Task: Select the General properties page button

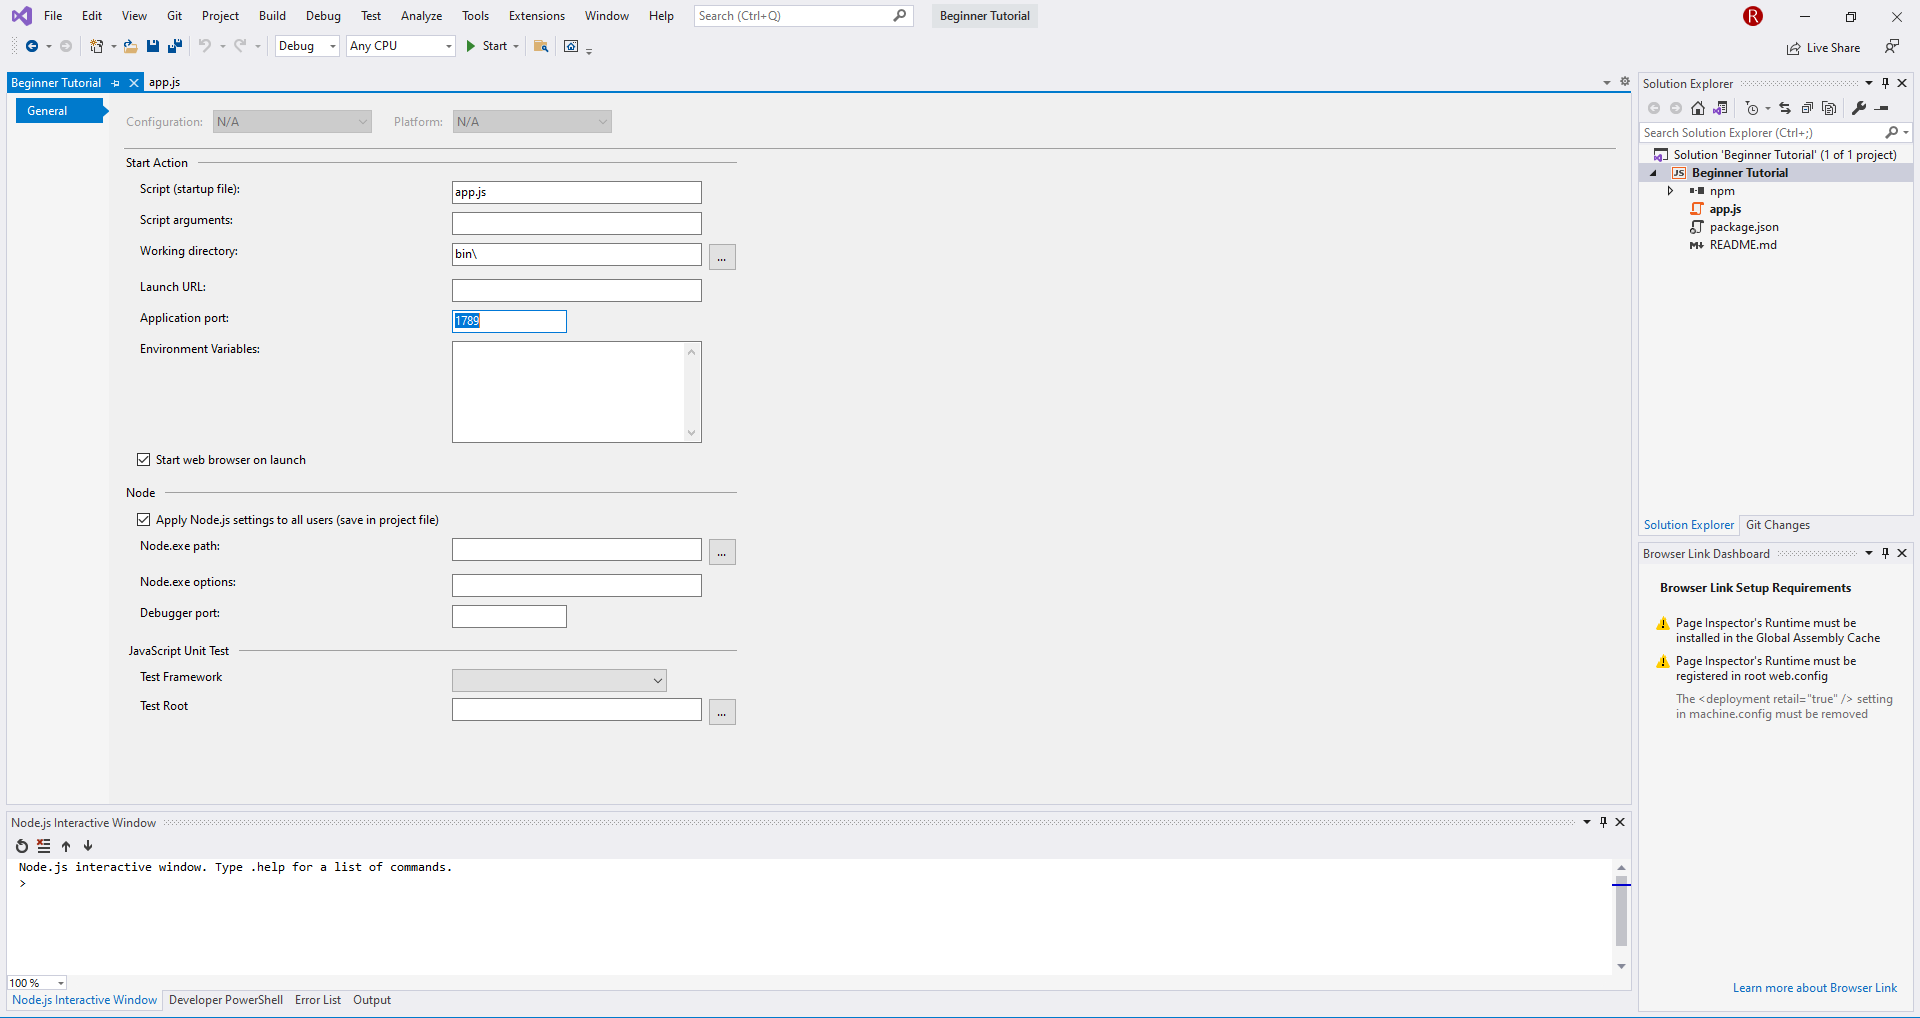Action: [59, 111]
